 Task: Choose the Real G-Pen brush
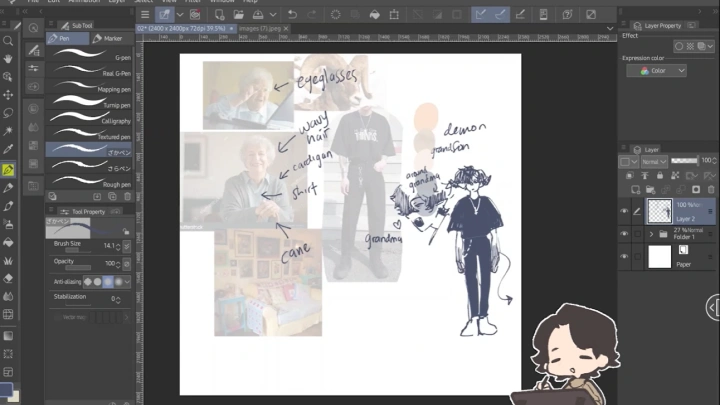[x=90, y=71]
